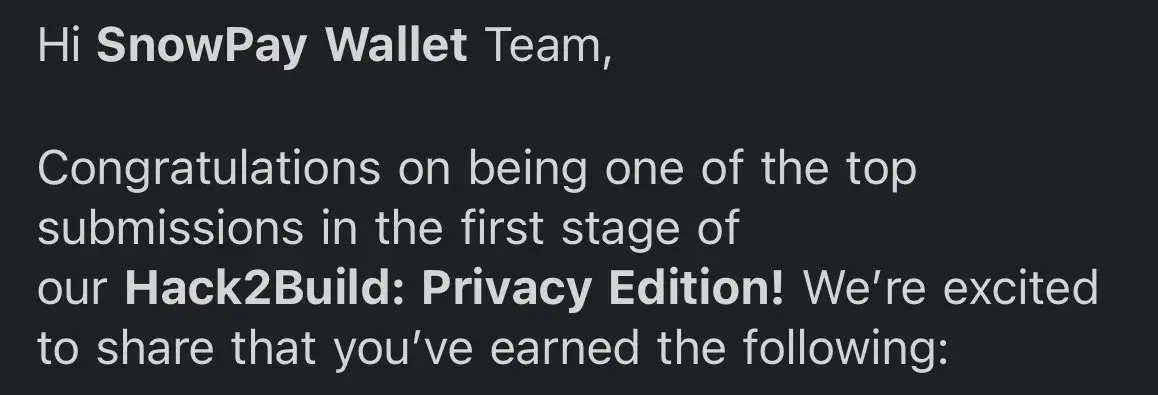Click the greeting word "Hi"

[x=59, y=44]
